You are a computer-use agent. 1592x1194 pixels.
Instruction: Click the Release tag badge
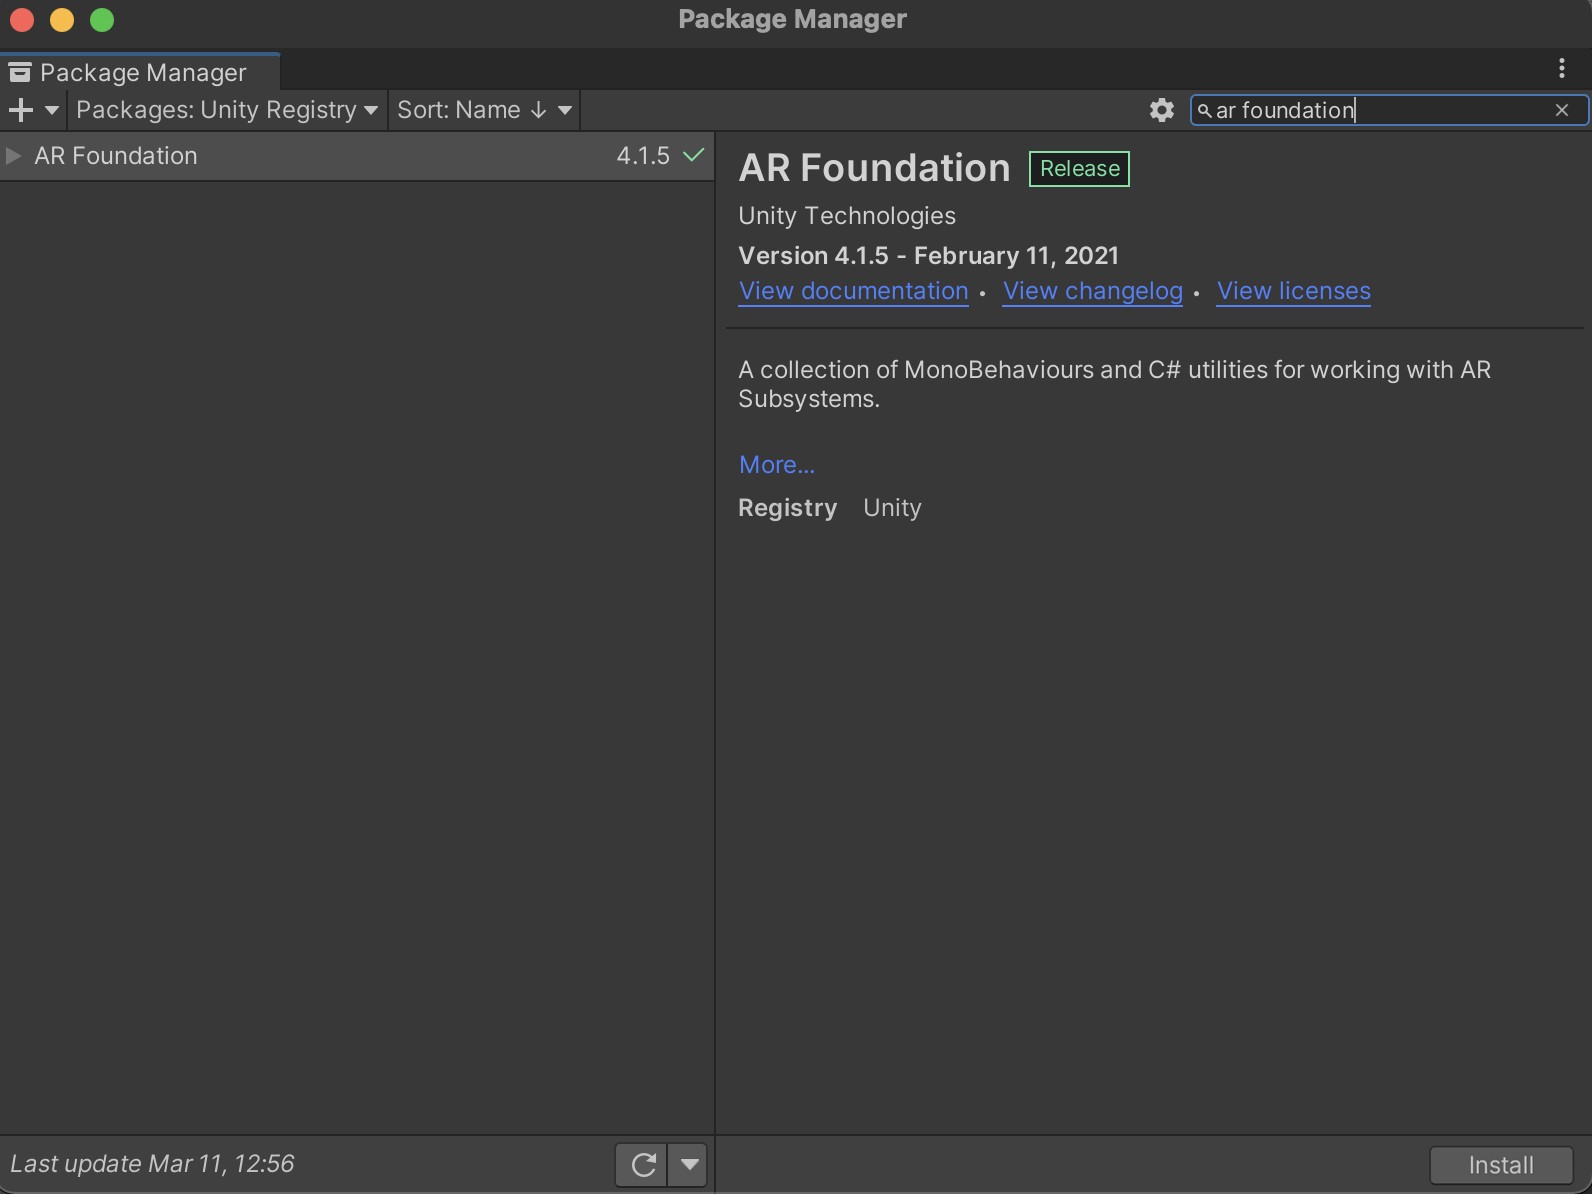click(x=1079, y=169)
